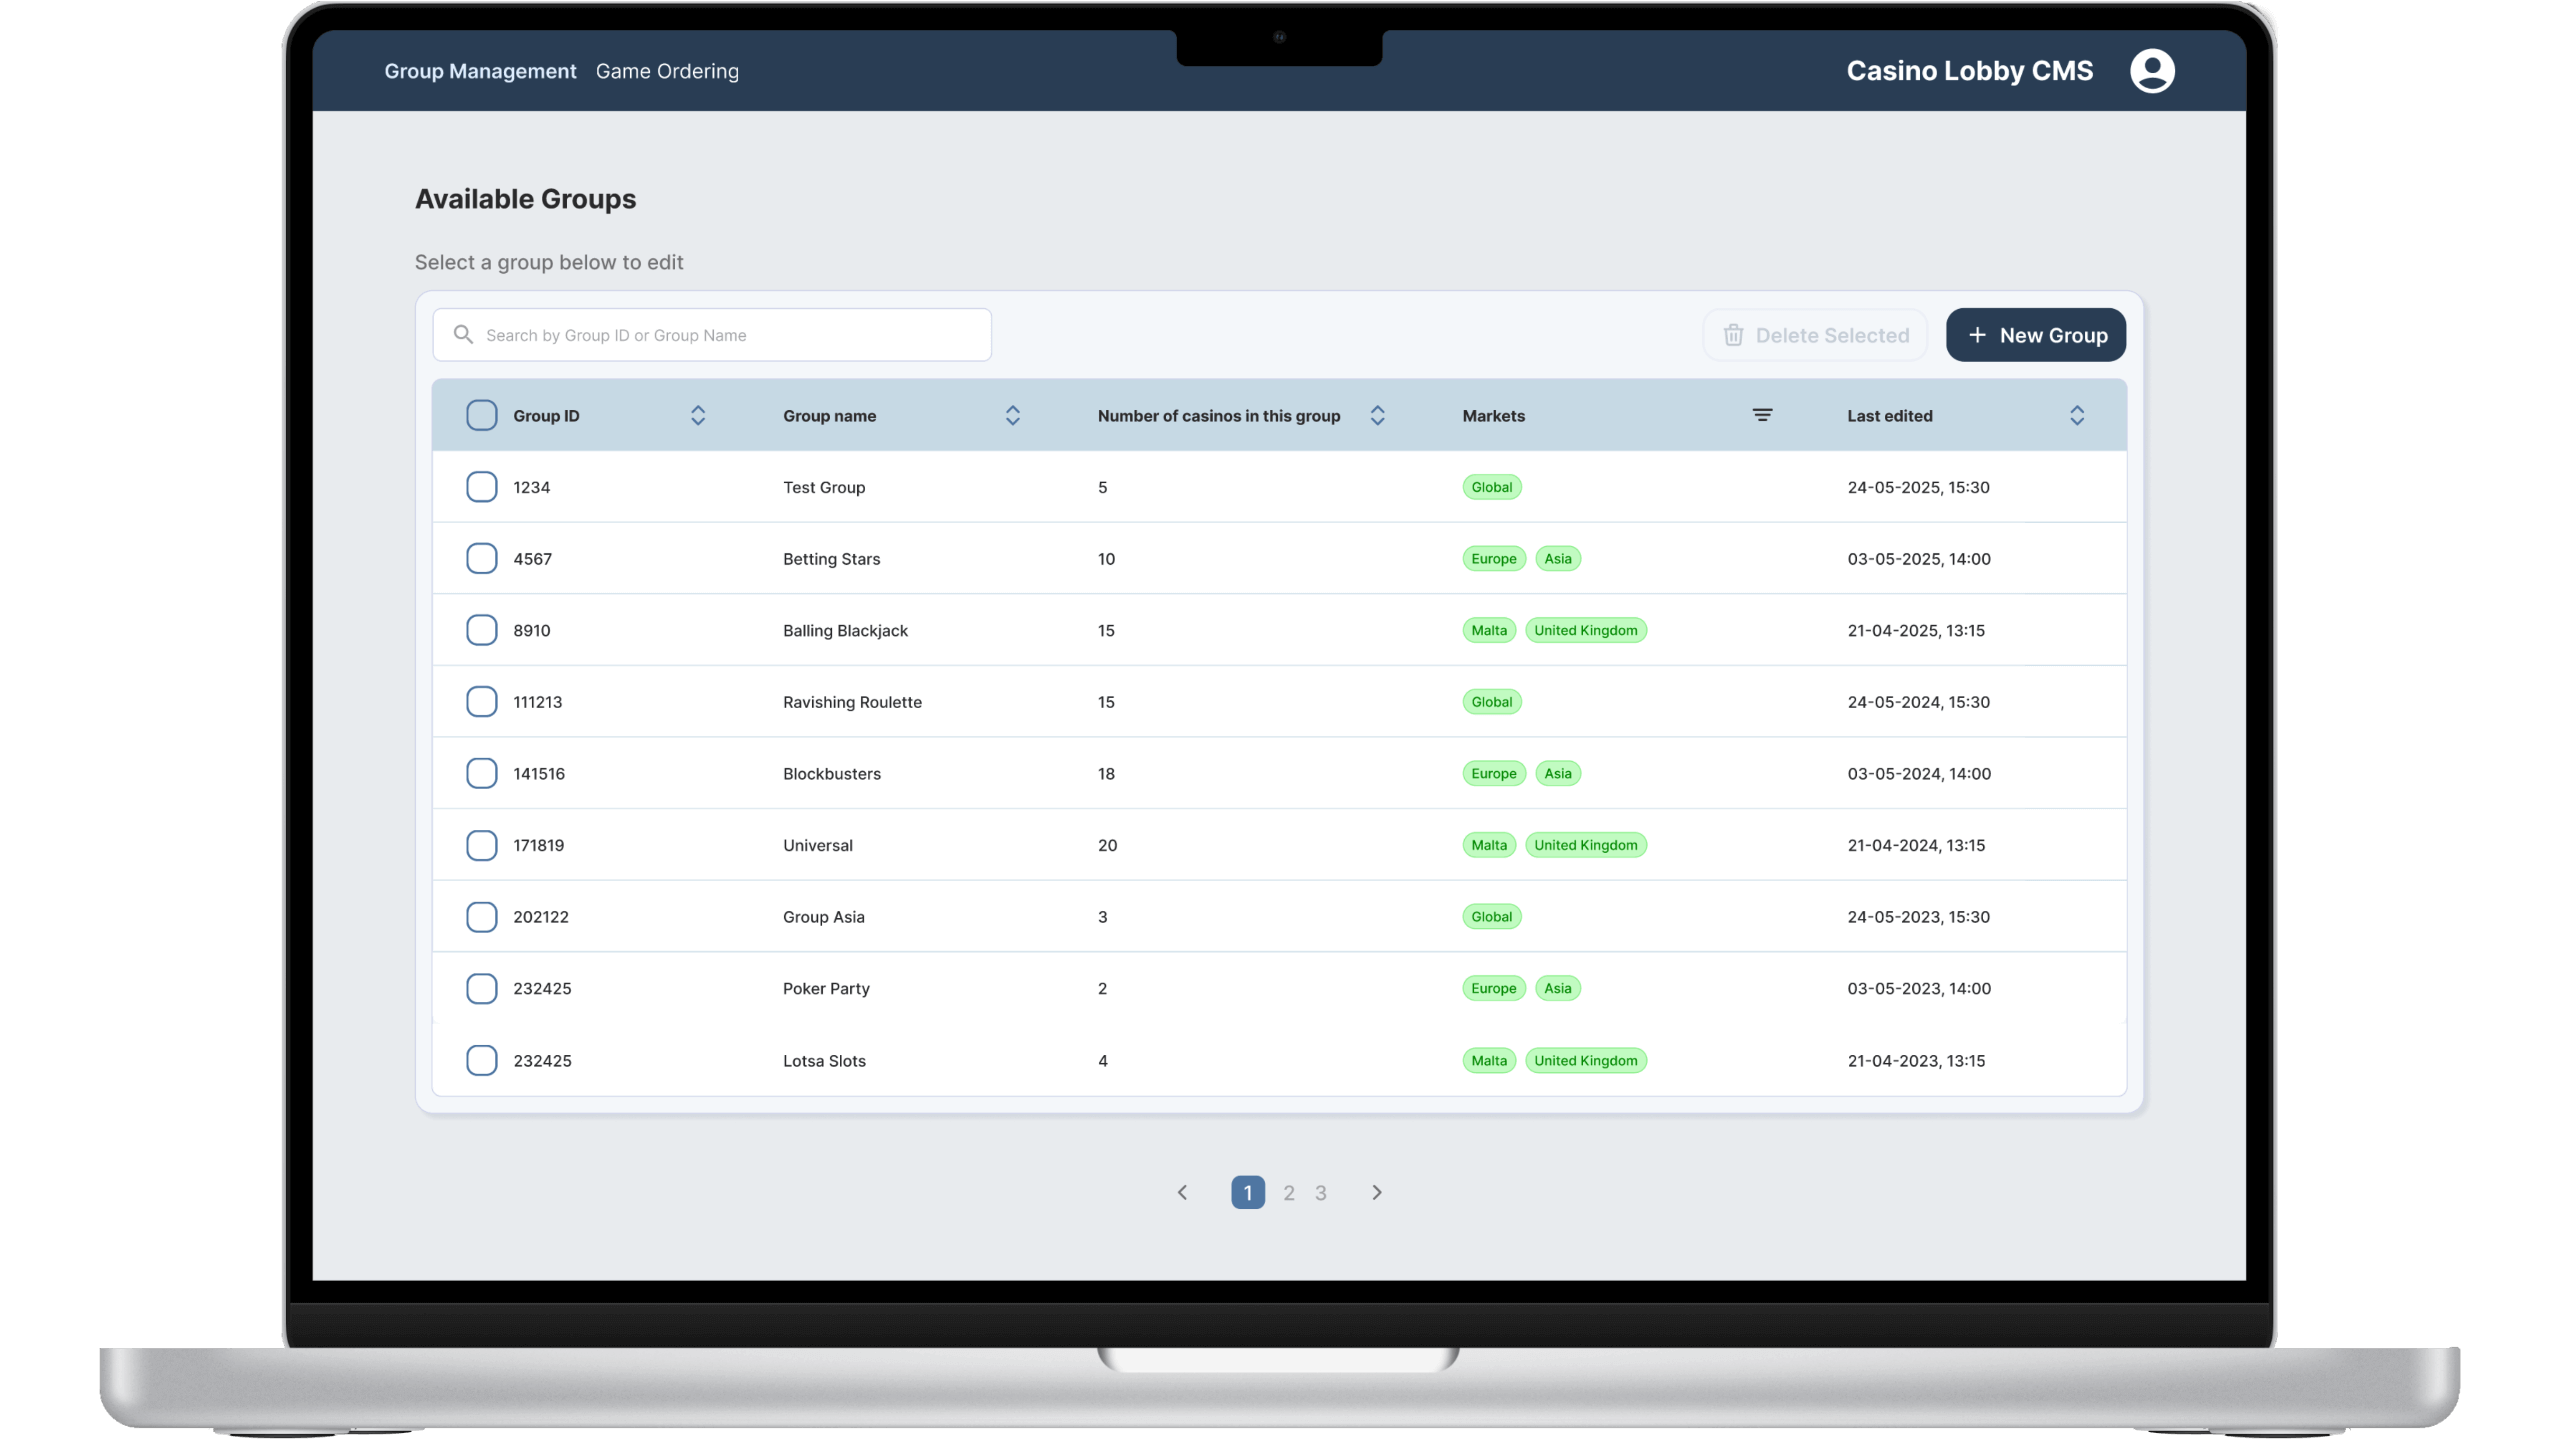
Task: Sort table by Group name column arrows
Action: tap(1012, 415)
